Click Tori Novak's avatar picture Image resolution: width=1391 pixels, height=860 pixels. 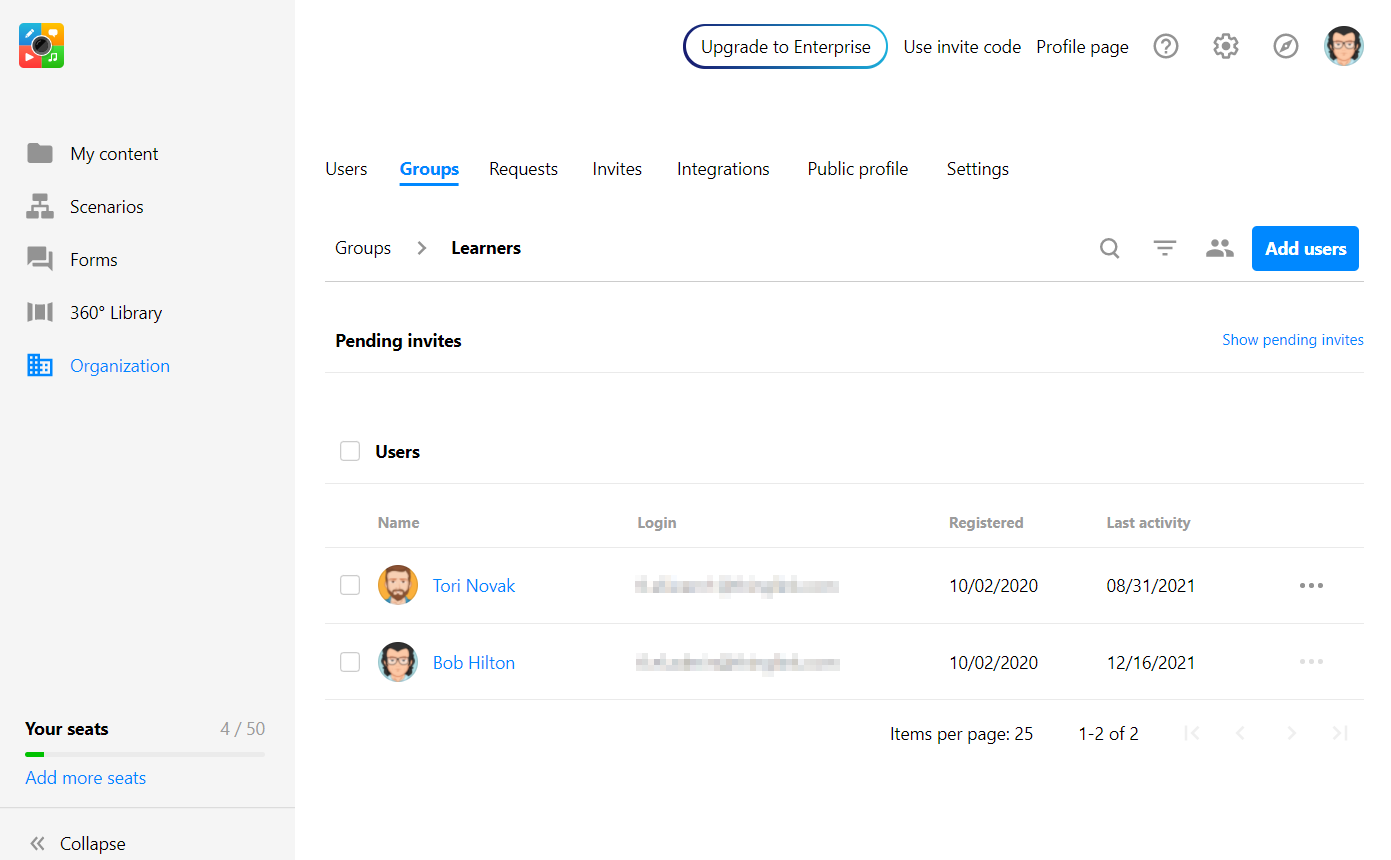(398, 585)
